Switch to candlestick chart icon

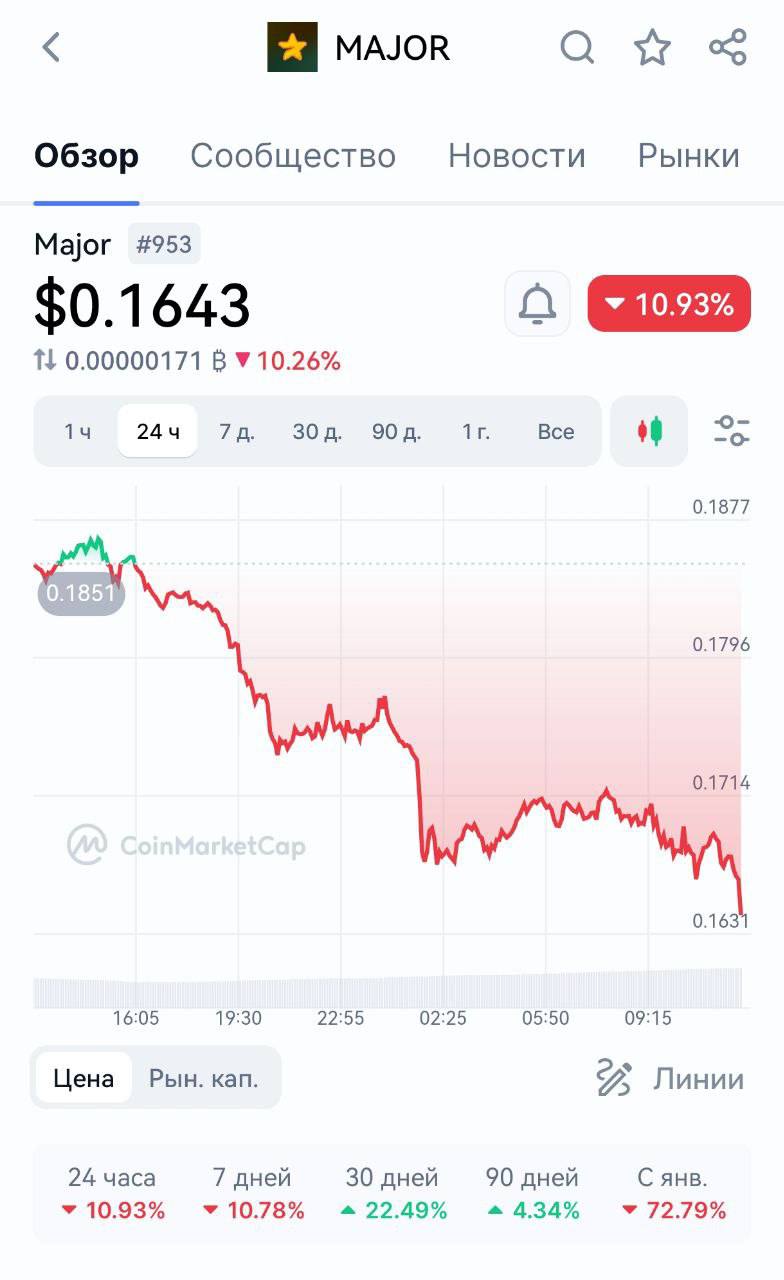click(649, 431)
